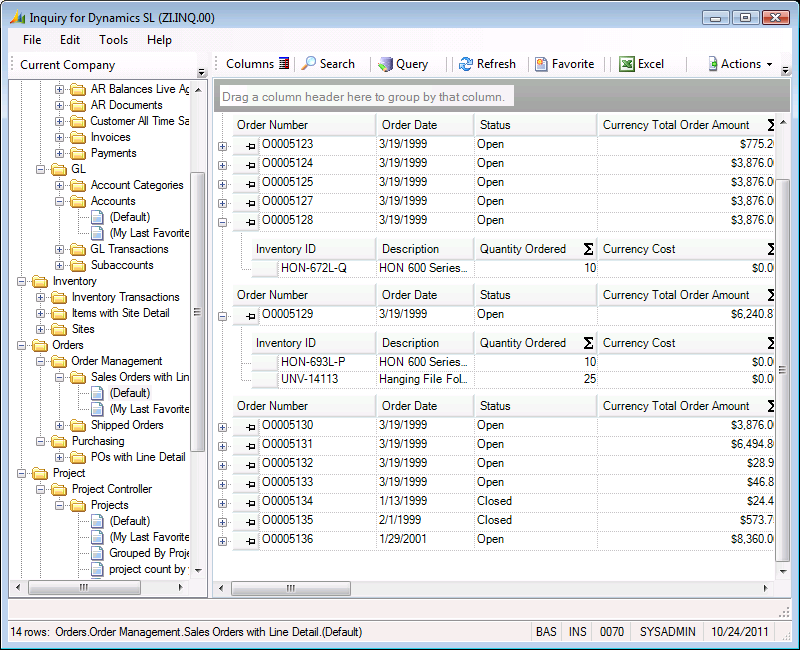Click the Search magnifier icon
800x650 pixels.
310,64
